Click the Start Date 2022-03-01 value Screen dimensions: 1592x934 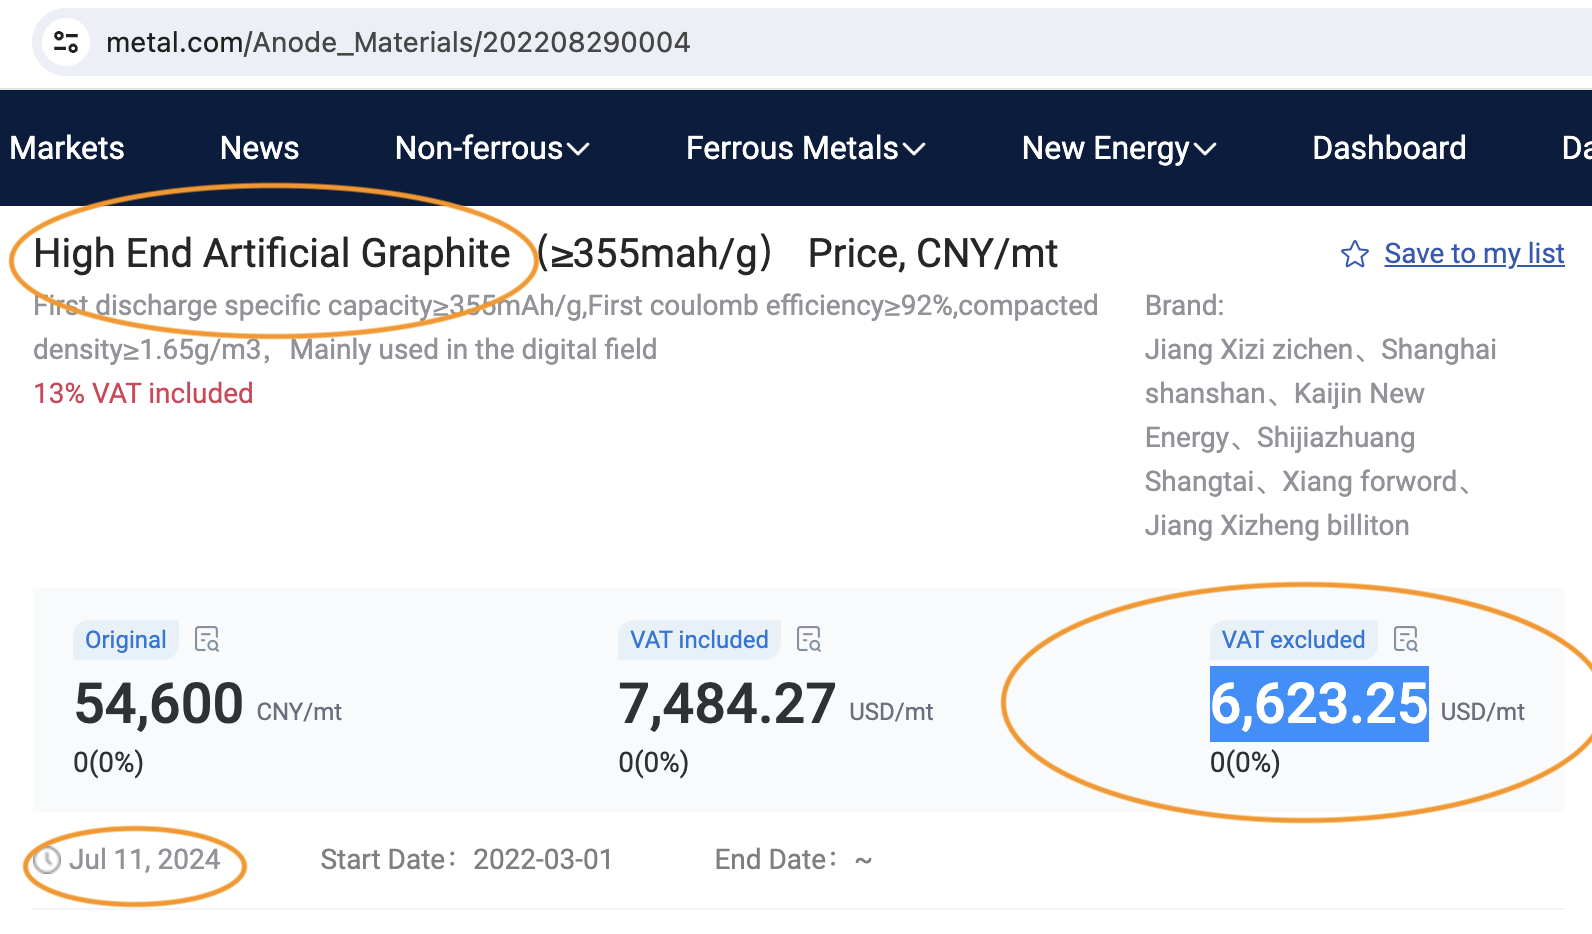(542, 860)
